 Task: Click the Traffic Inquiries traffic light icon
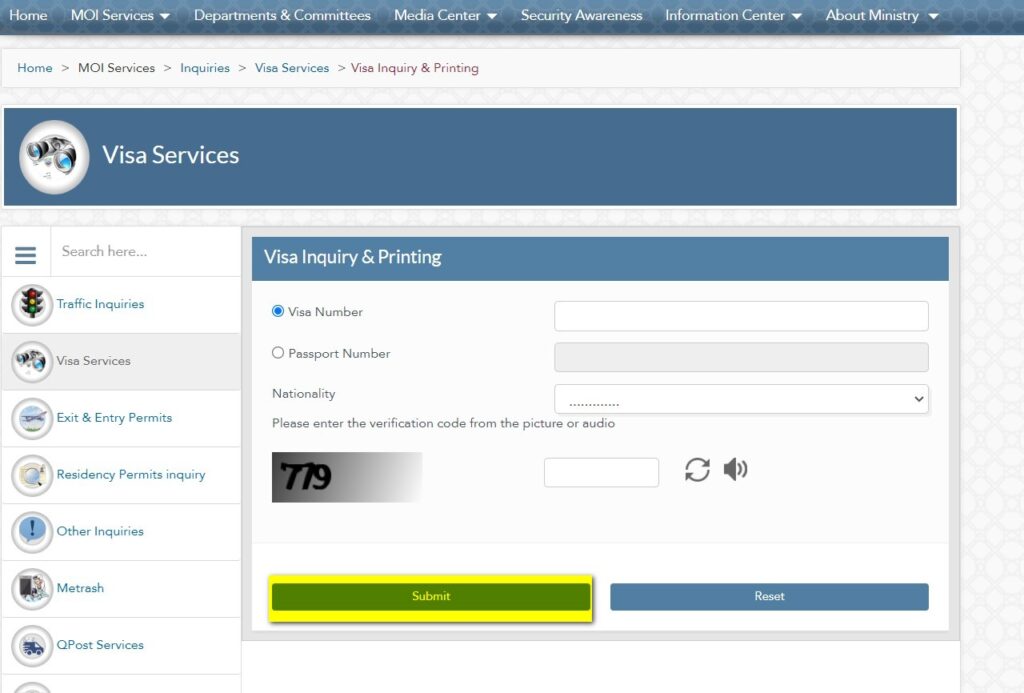point(32,305)
